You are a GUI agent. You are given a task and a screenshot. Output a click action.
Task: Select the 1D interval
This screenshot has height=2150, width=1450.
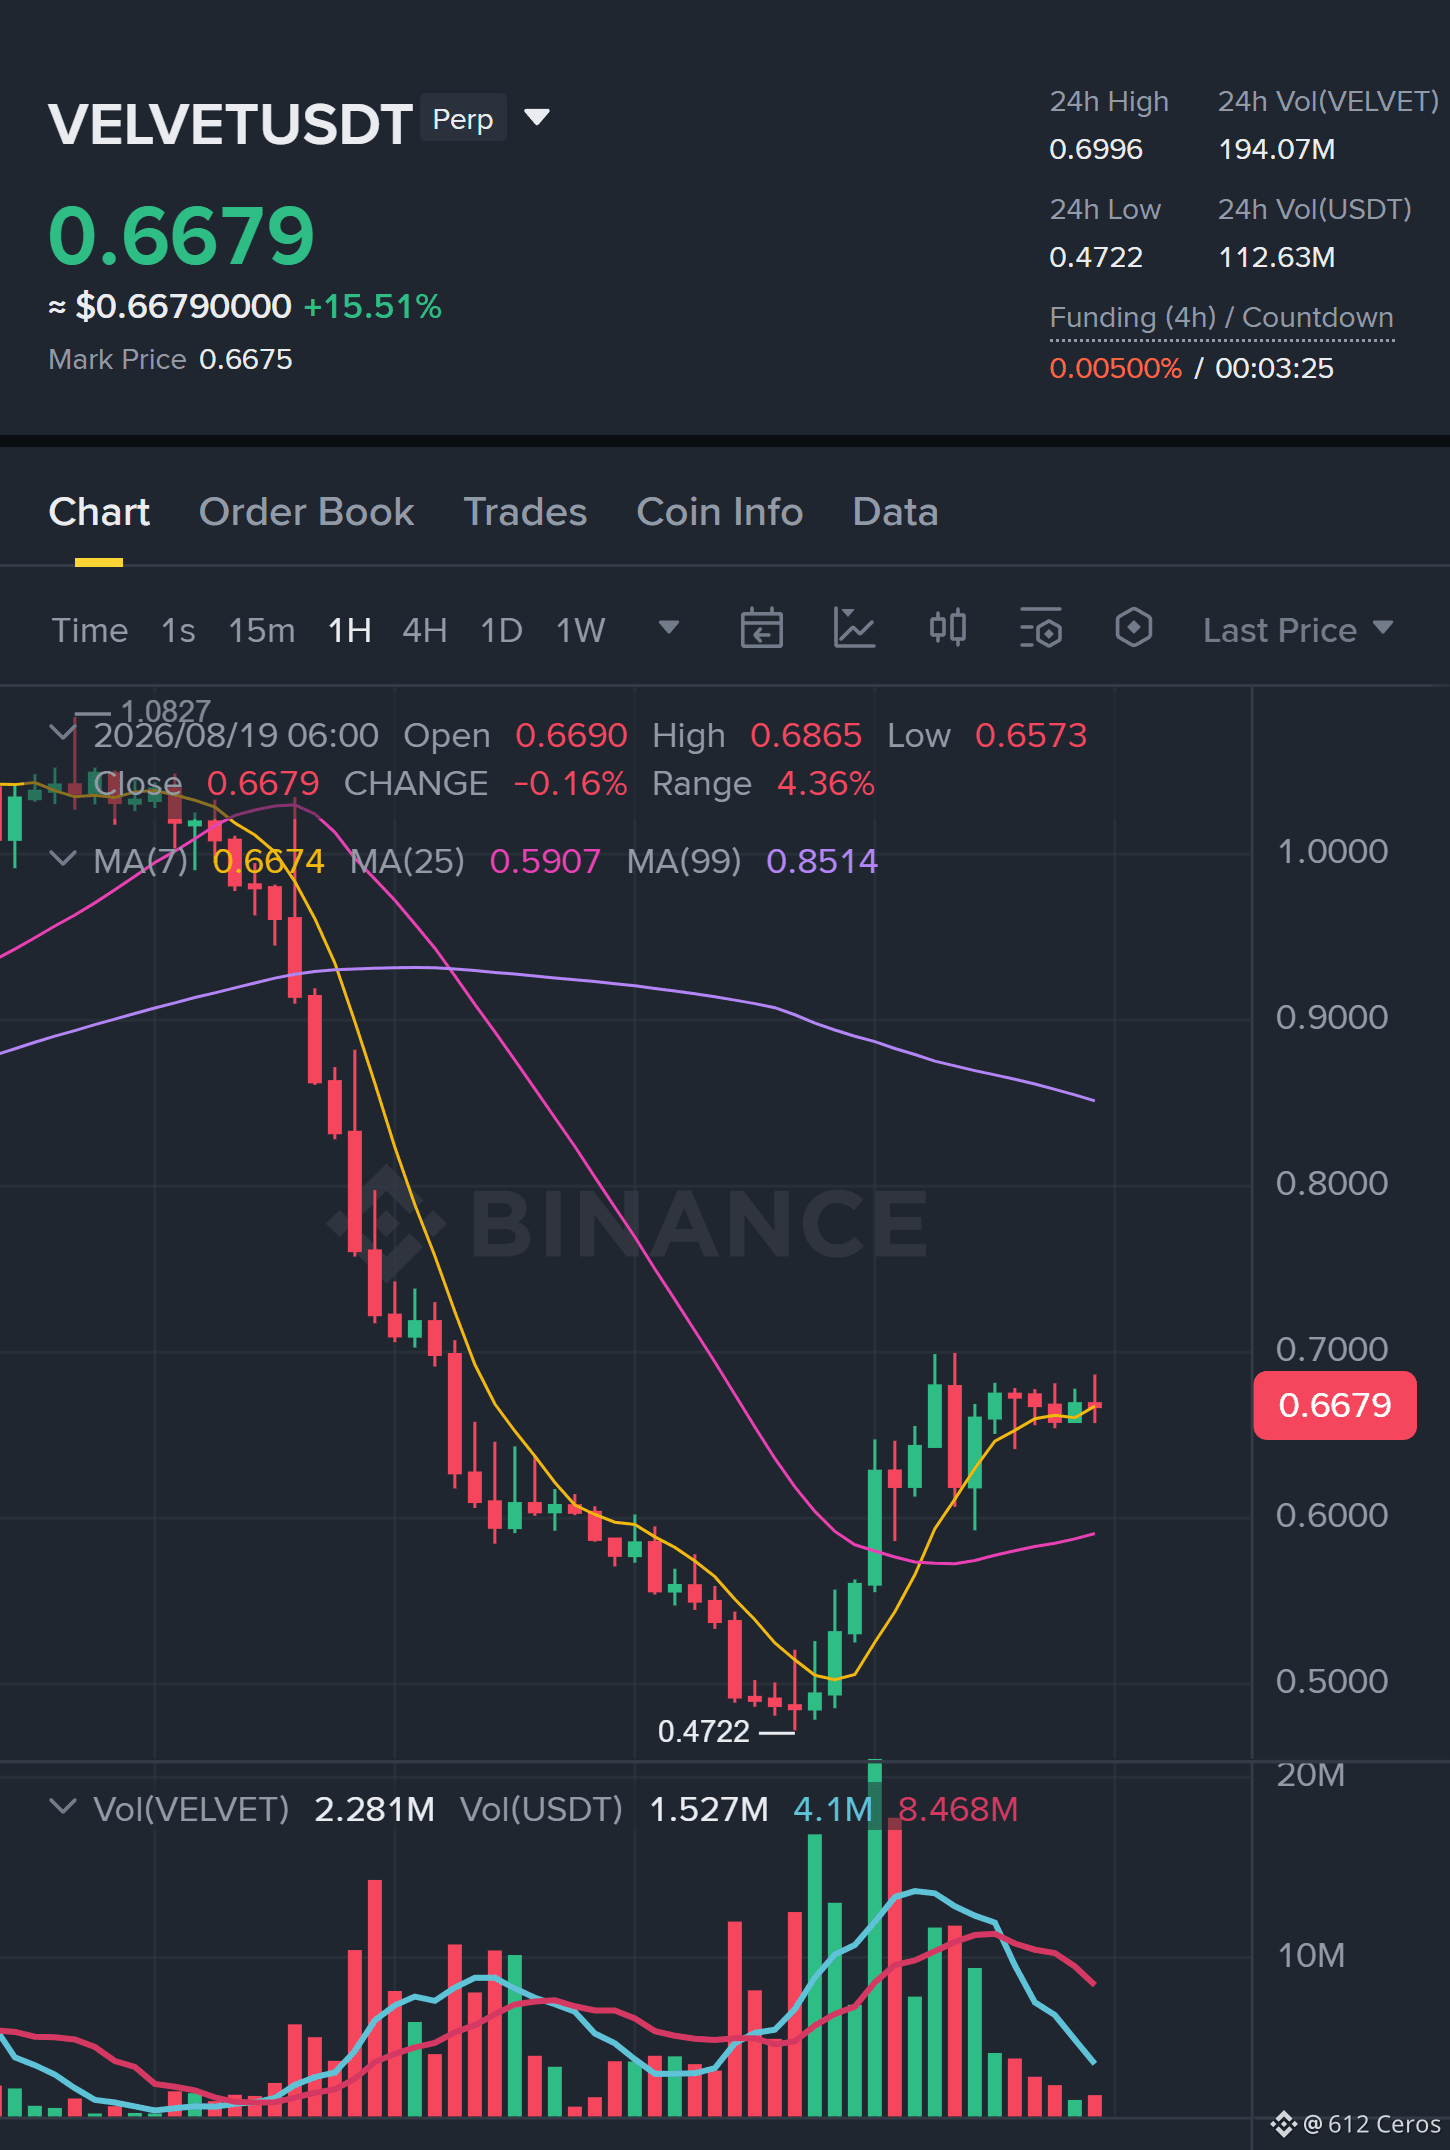[x=502, y=630]
